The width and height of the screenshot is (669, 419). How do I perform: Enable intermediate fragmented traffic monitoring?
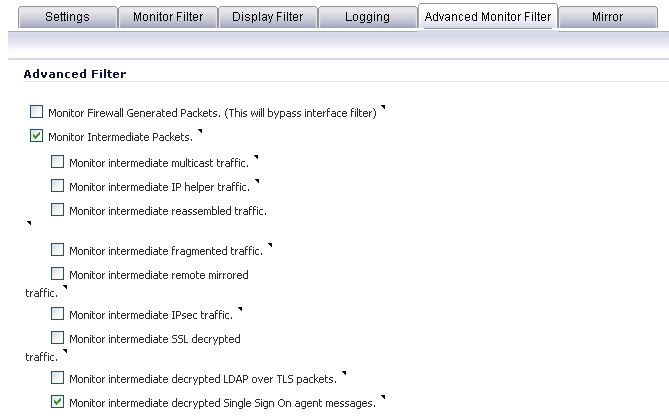click(58, 249)
